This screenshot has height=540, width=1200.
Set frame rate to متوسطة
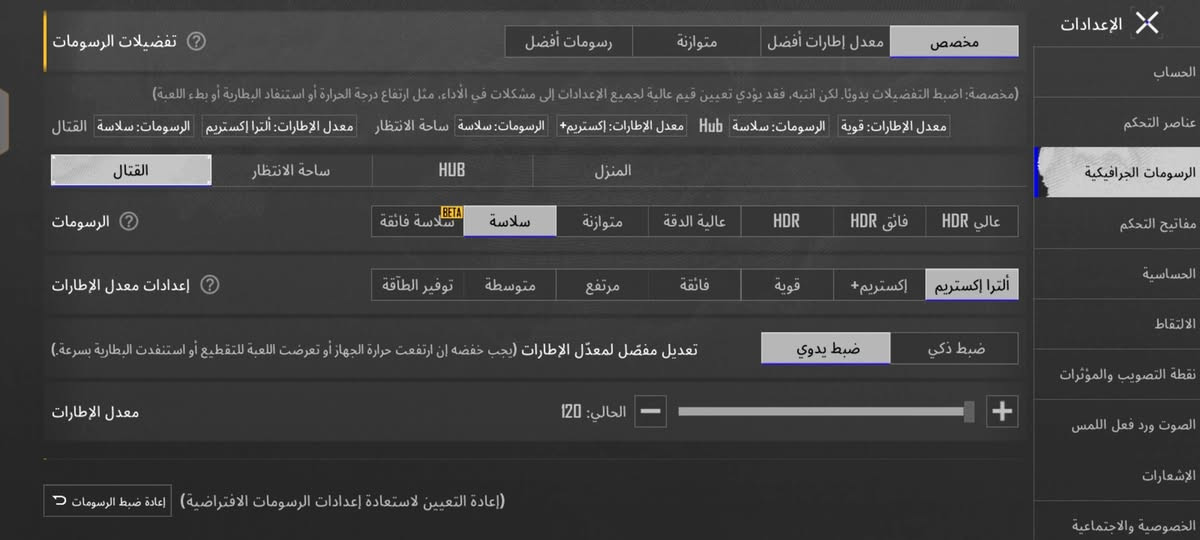(510, 285)
